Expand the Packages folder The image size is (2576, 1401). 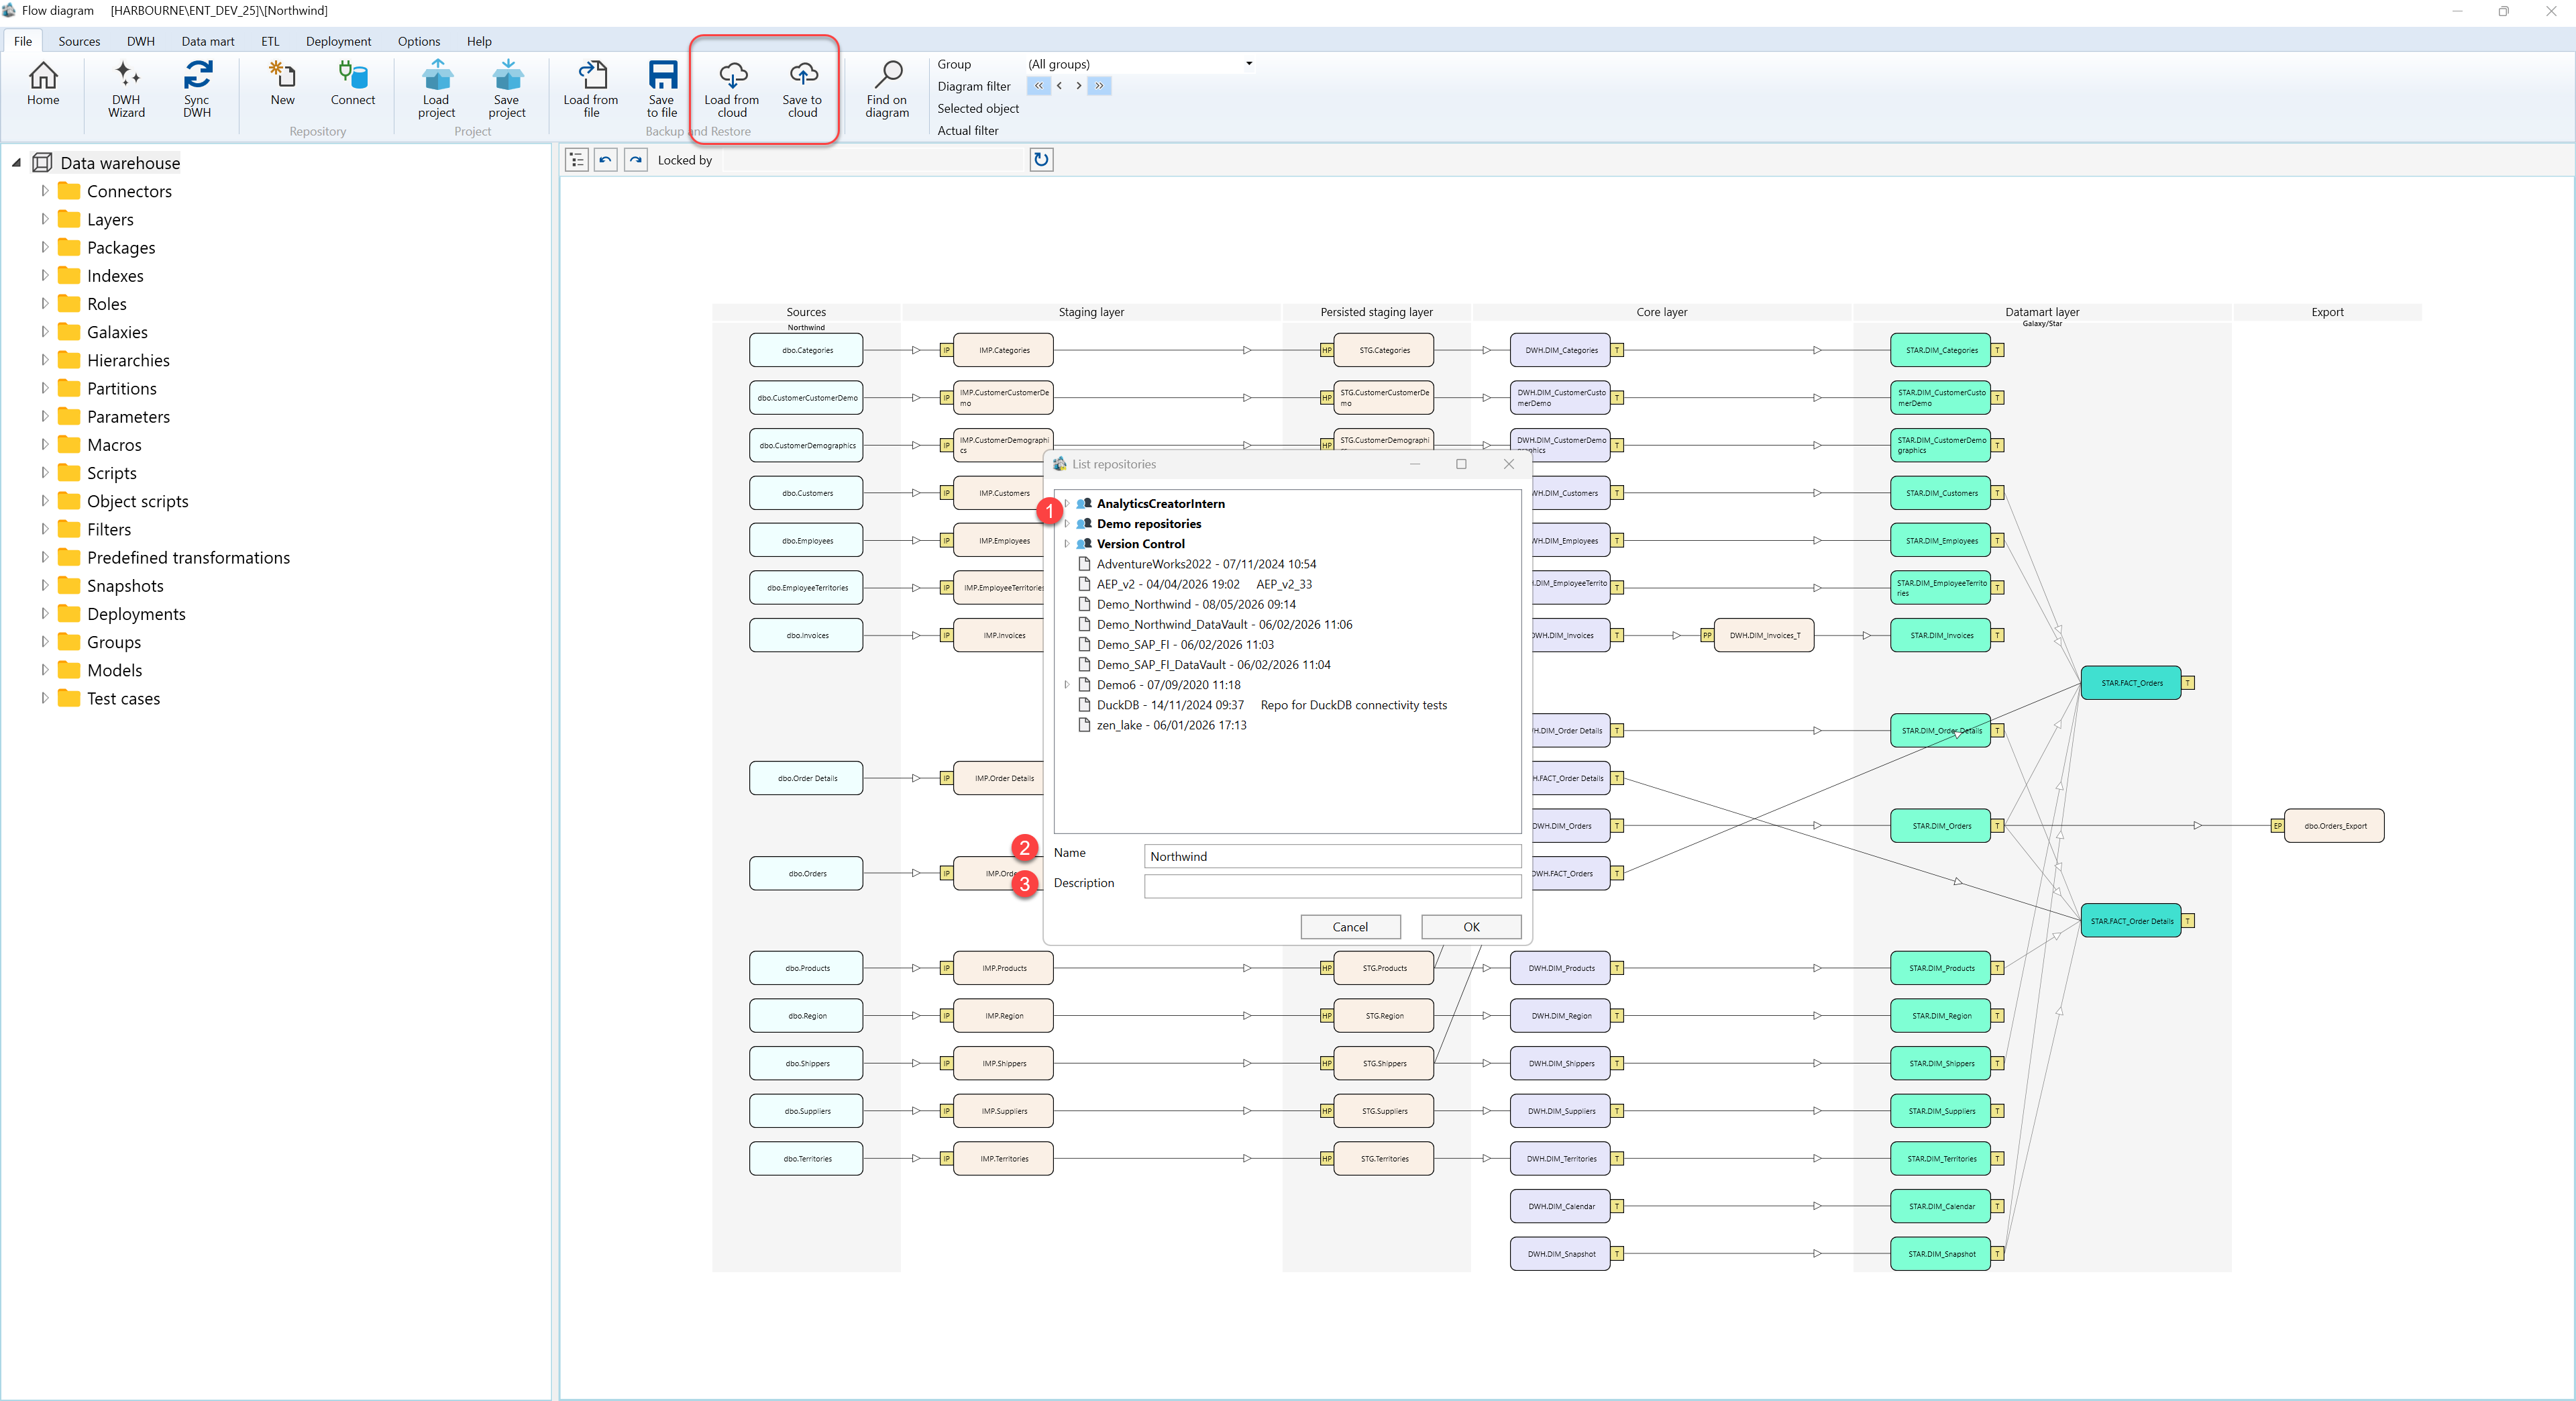(x=44, y=246)
